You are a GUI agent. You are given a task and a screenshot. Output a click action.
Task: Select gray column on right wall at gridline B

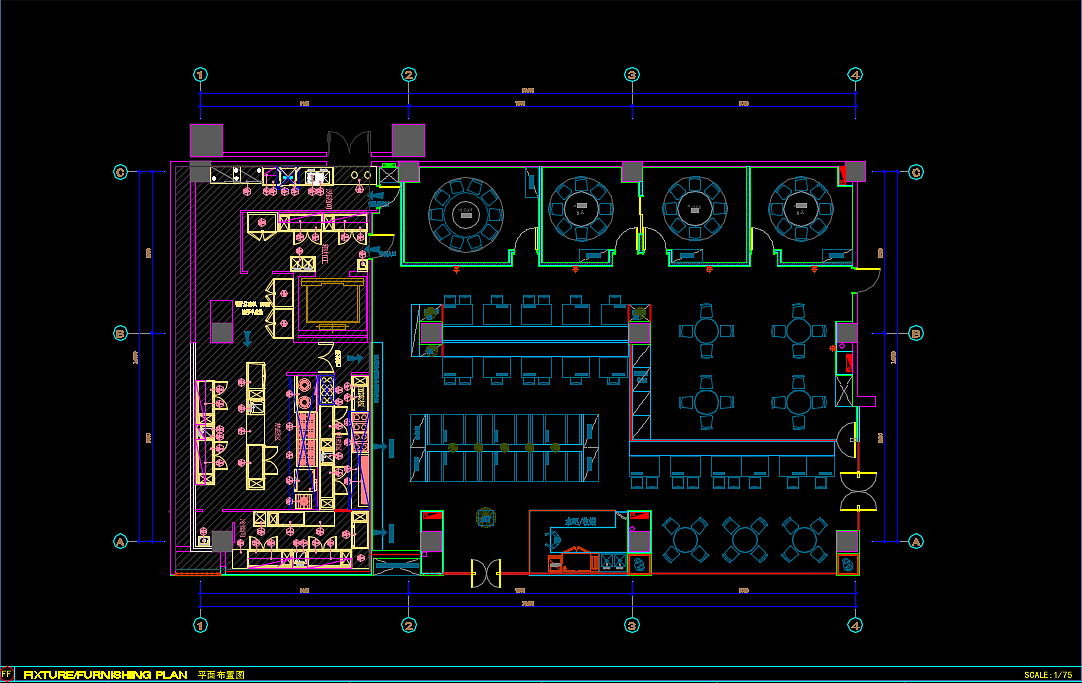847,333
